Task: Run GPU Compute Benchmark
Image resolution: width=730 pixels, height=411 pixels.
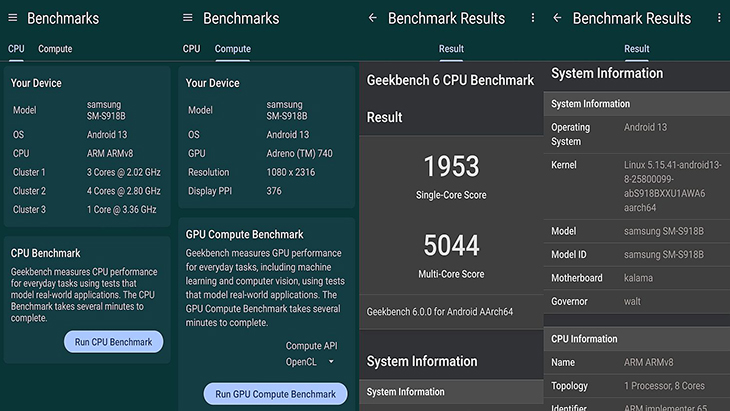Action: coord(275,394)
